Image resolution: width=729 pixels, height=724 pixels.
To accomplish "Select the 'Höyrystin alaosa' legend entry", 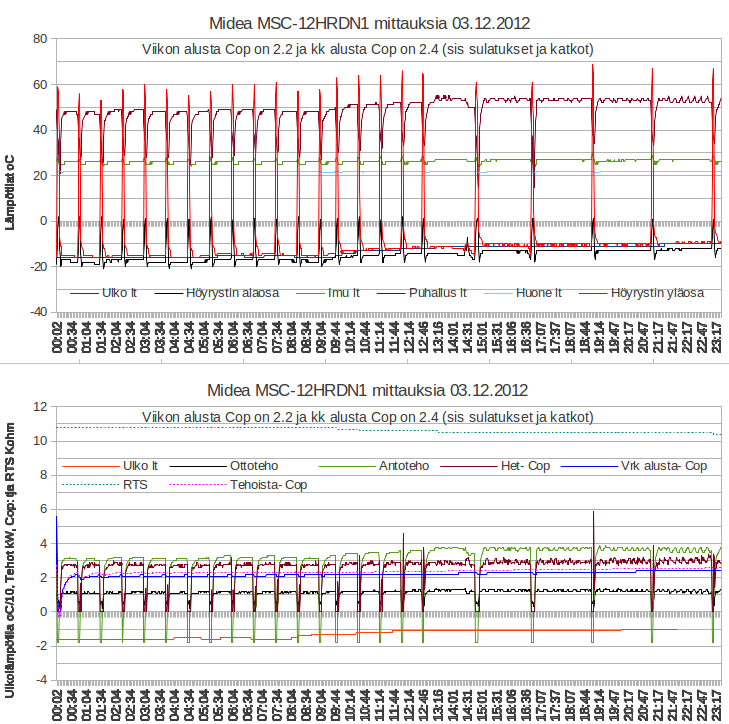I will pos(231,293).
